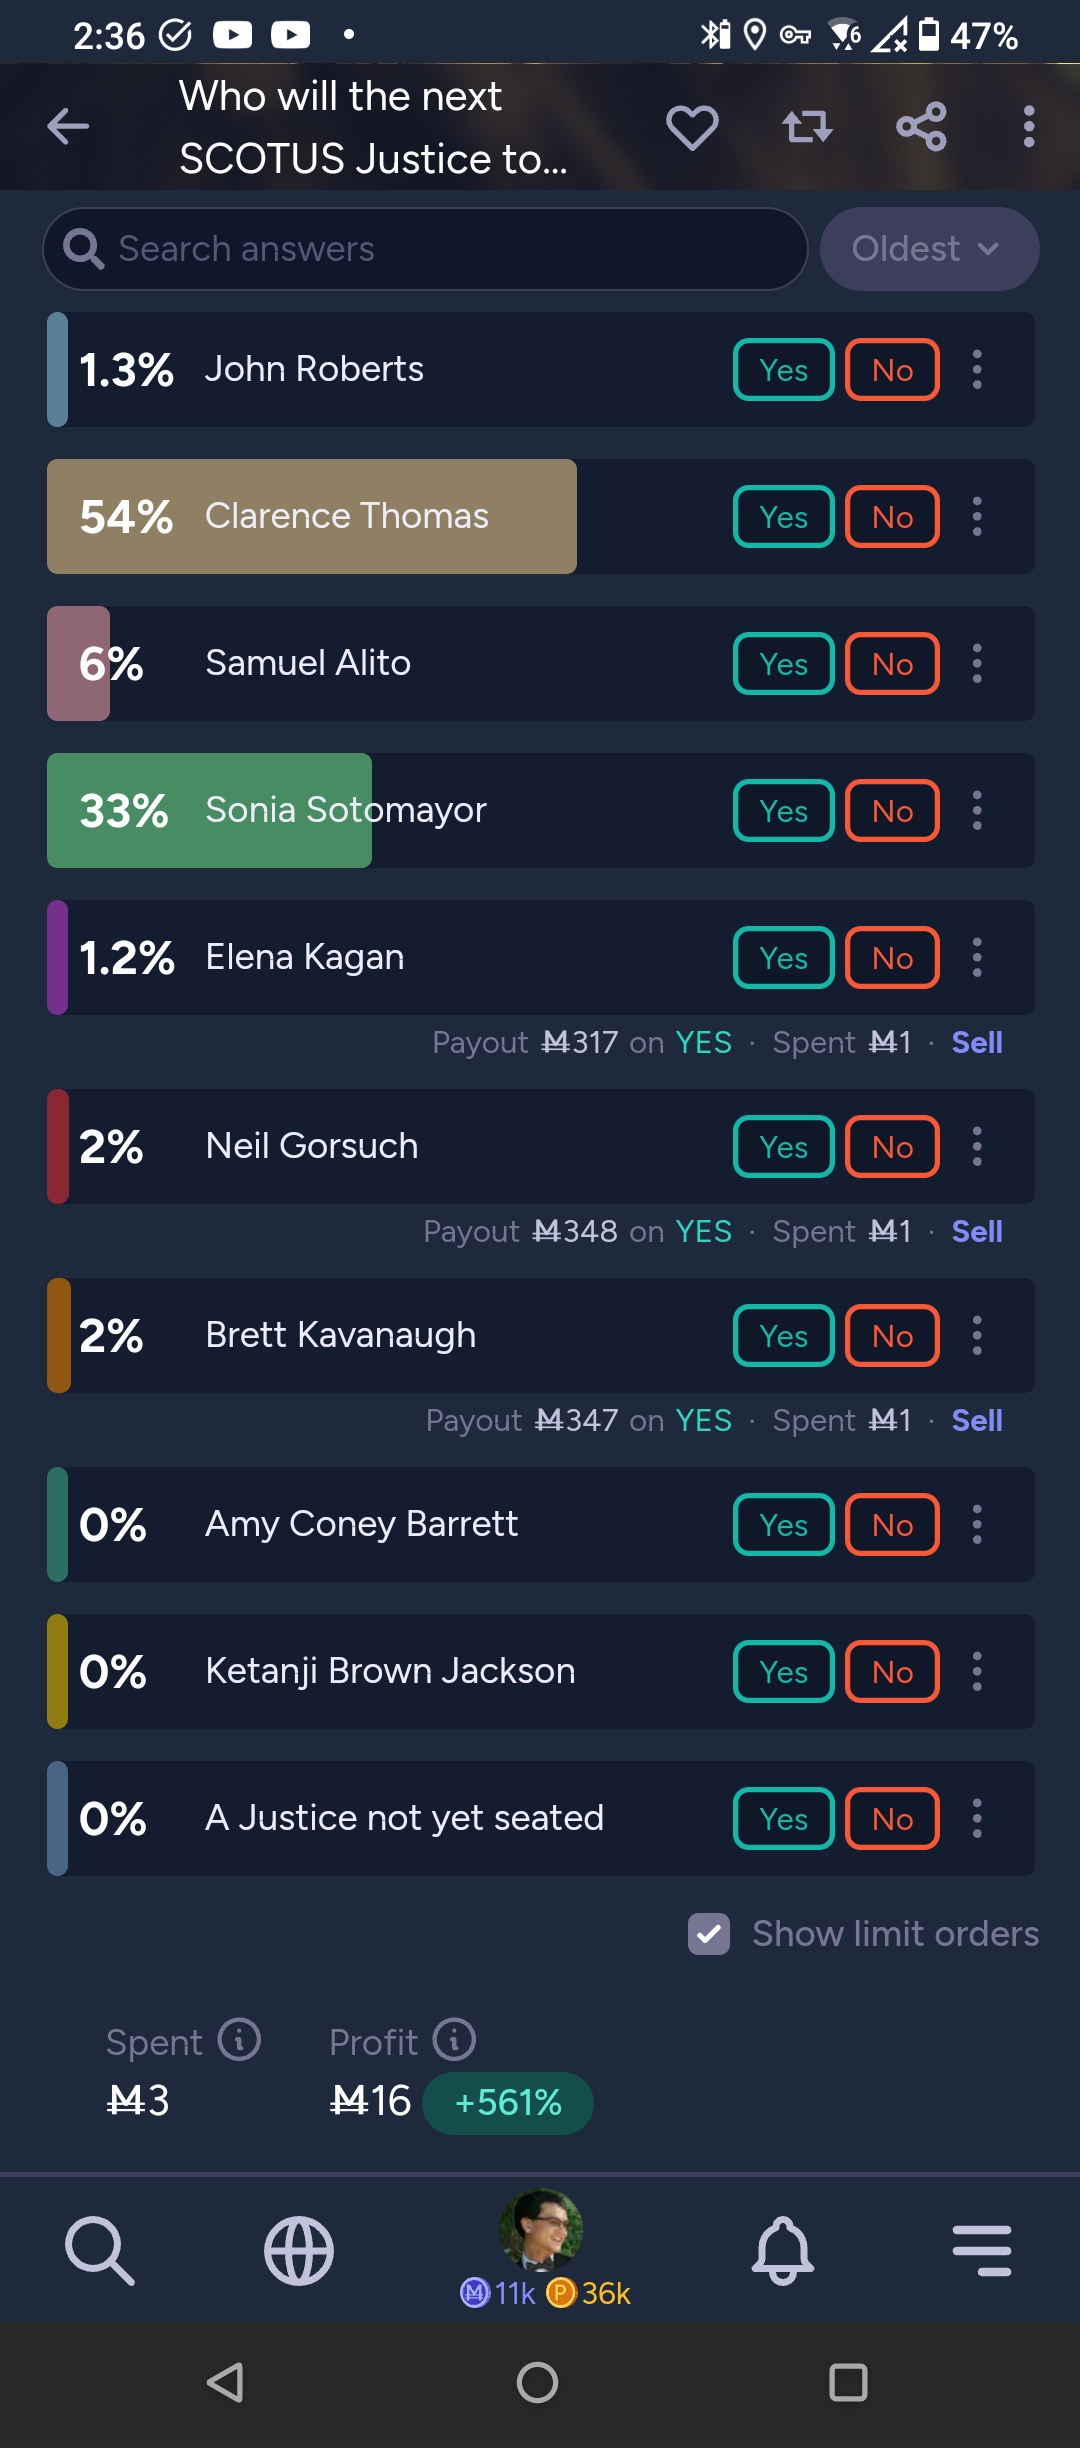This screenshot has height=2448, width=1080.
Task: Like this market with the heart icon
Action: 692,127
